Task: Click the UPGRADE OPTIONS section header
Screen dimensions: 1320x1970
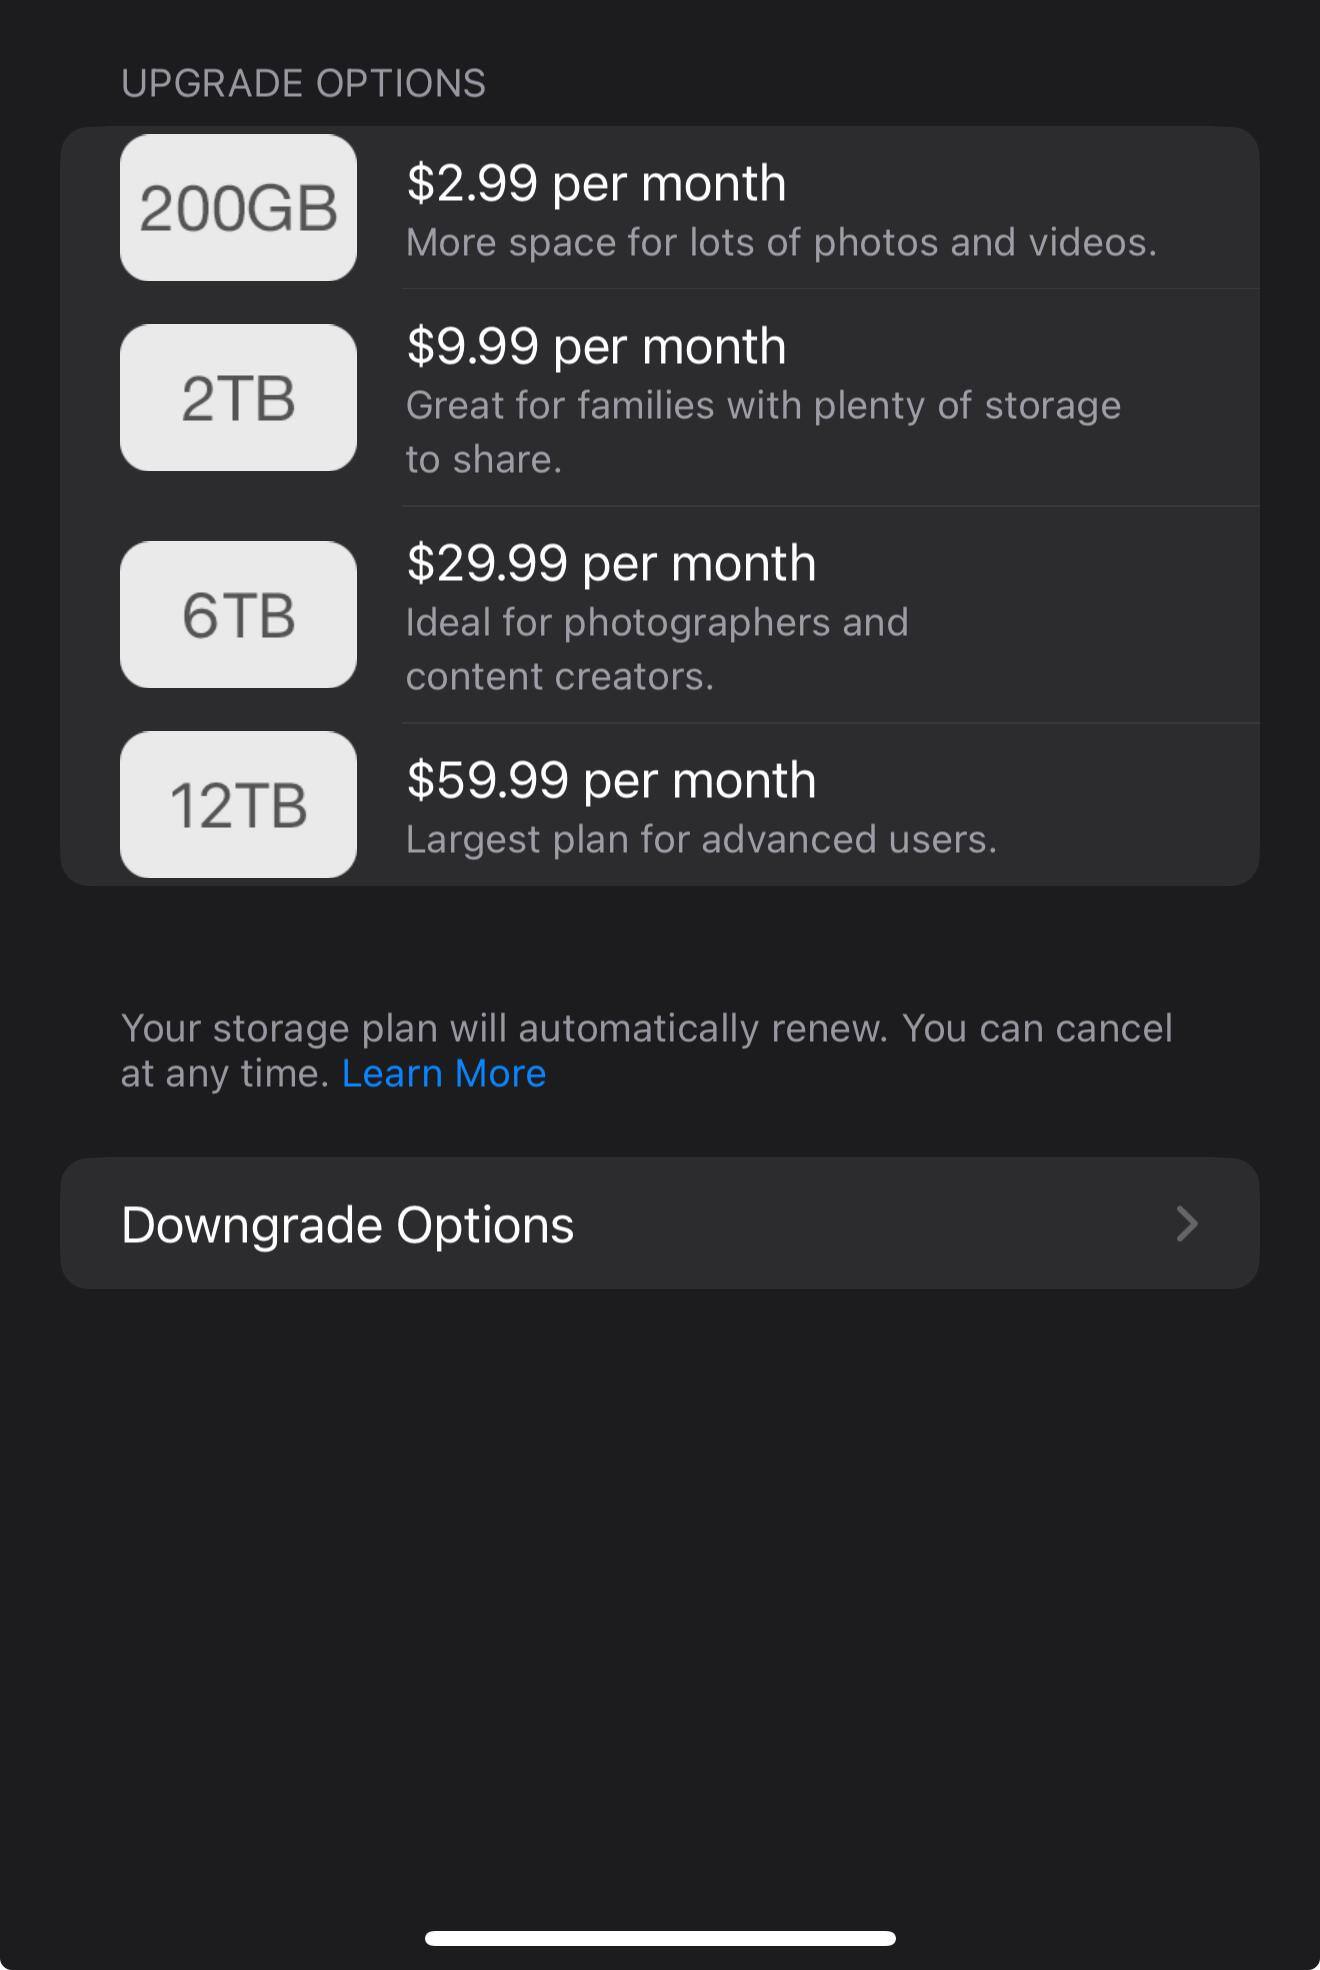Action: [x=303, y=84]
